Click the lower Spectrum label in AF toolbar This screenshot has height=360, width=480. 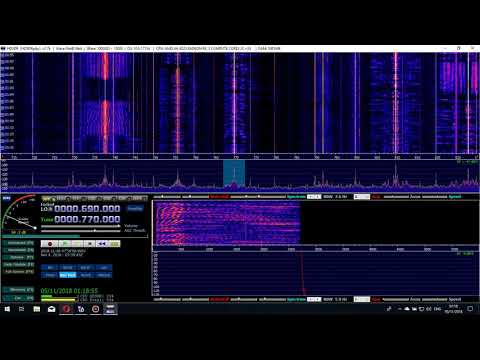[x=296, y=299]
